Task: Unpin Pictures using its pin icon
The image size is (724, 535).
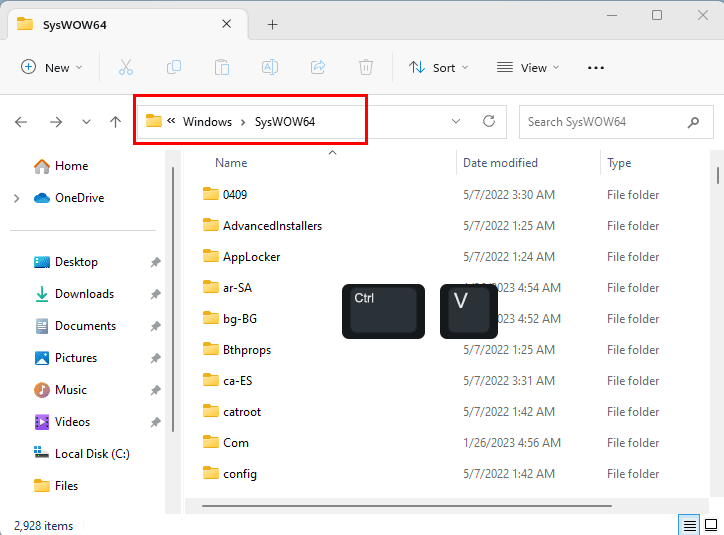Action: 155,358
